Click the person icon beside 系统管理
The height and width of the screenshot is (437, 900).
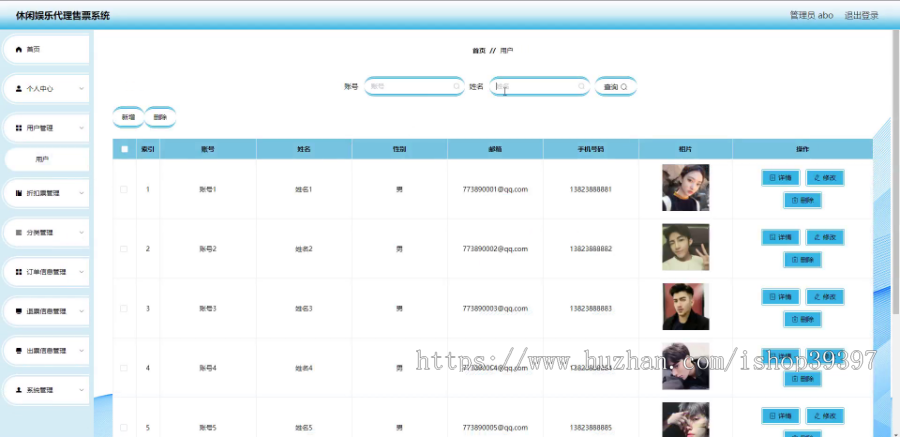(x=18, y=390)
